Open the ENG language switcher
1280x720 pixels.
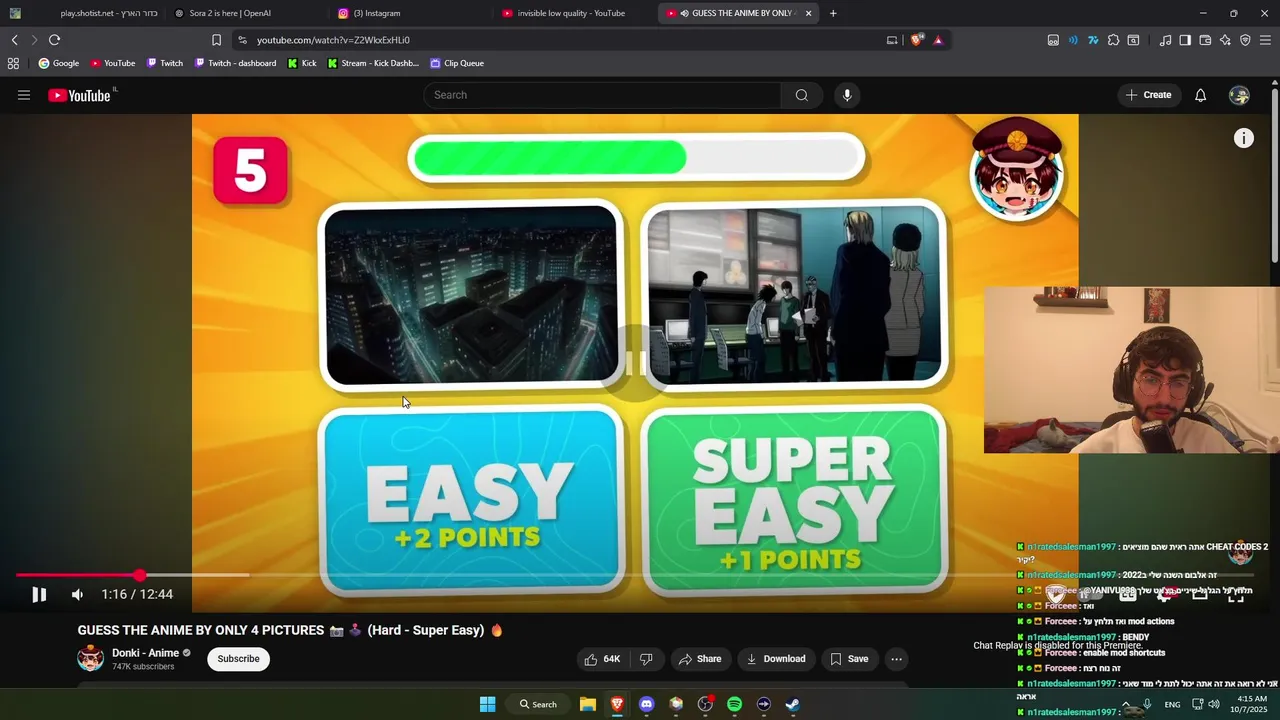[x=1172, y=704]
